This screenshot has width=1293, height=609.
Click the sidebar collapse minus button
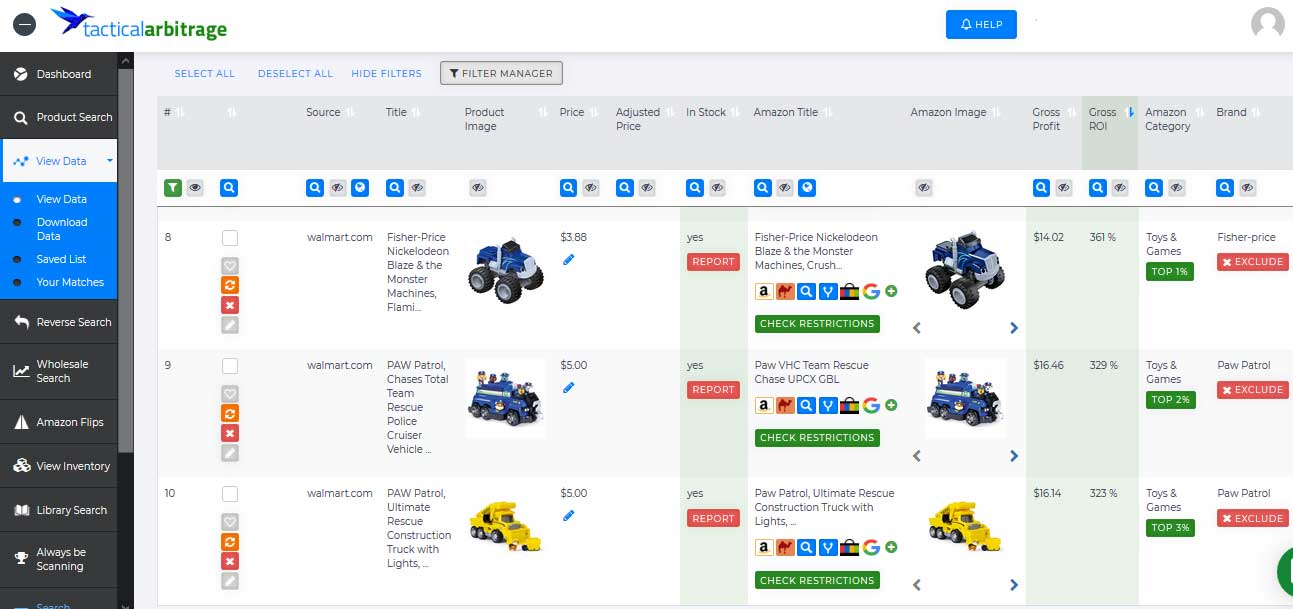pos(24,24)
